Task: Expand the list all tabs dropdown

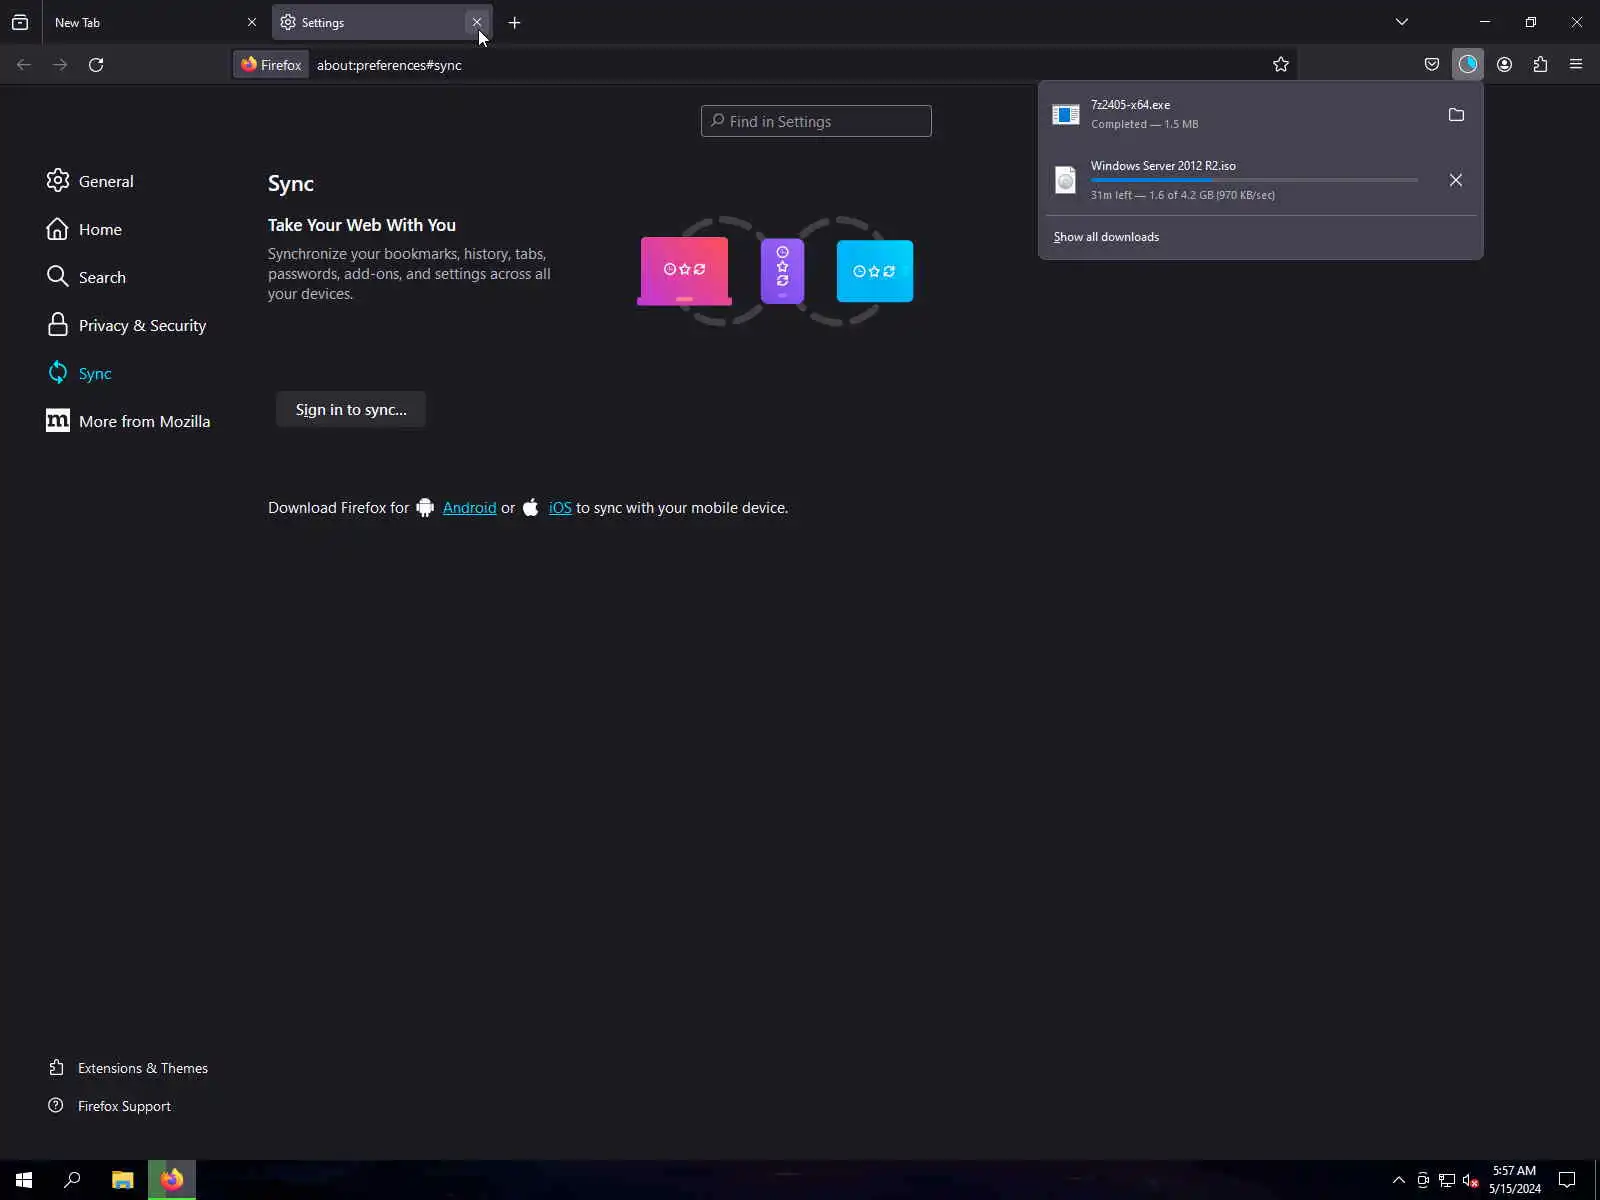Action: (1402, 22)
